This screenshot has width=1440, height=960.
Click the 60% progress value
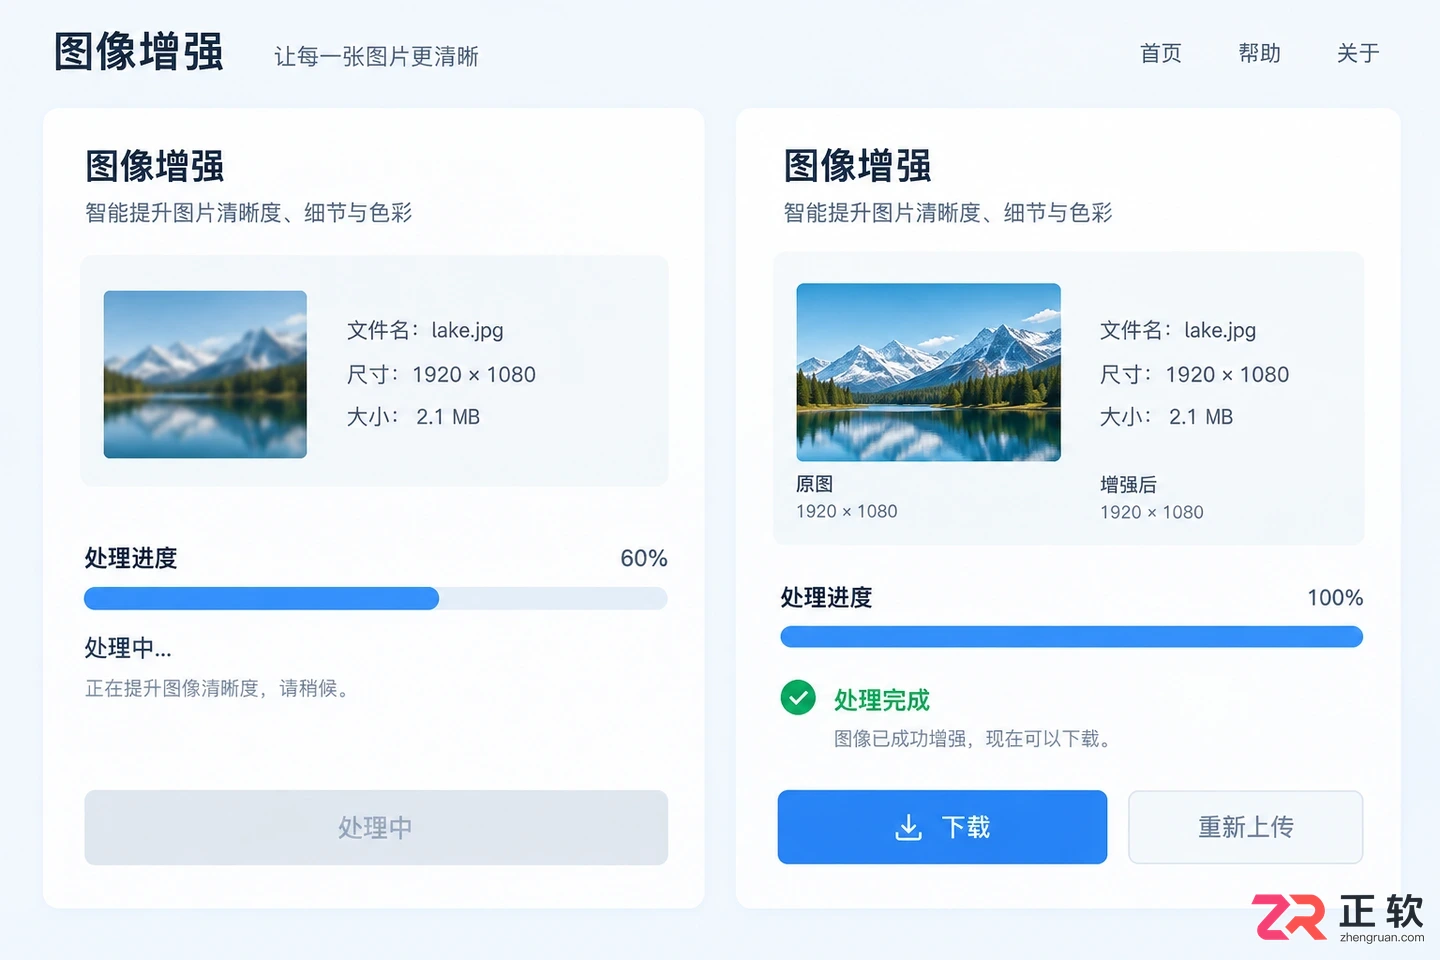(x=644, y=558)
